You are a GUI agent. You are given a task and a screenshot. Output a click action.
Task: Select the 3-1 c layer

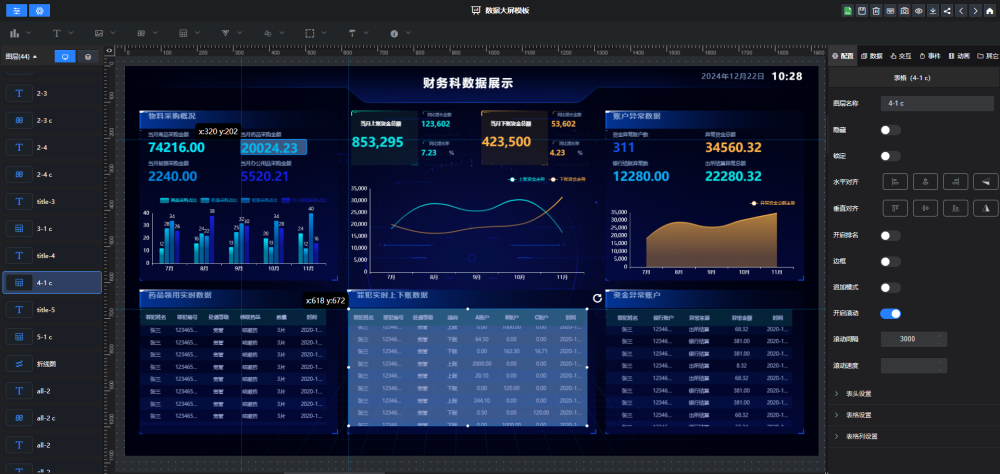pyautogui.click(x=52, y=228)
